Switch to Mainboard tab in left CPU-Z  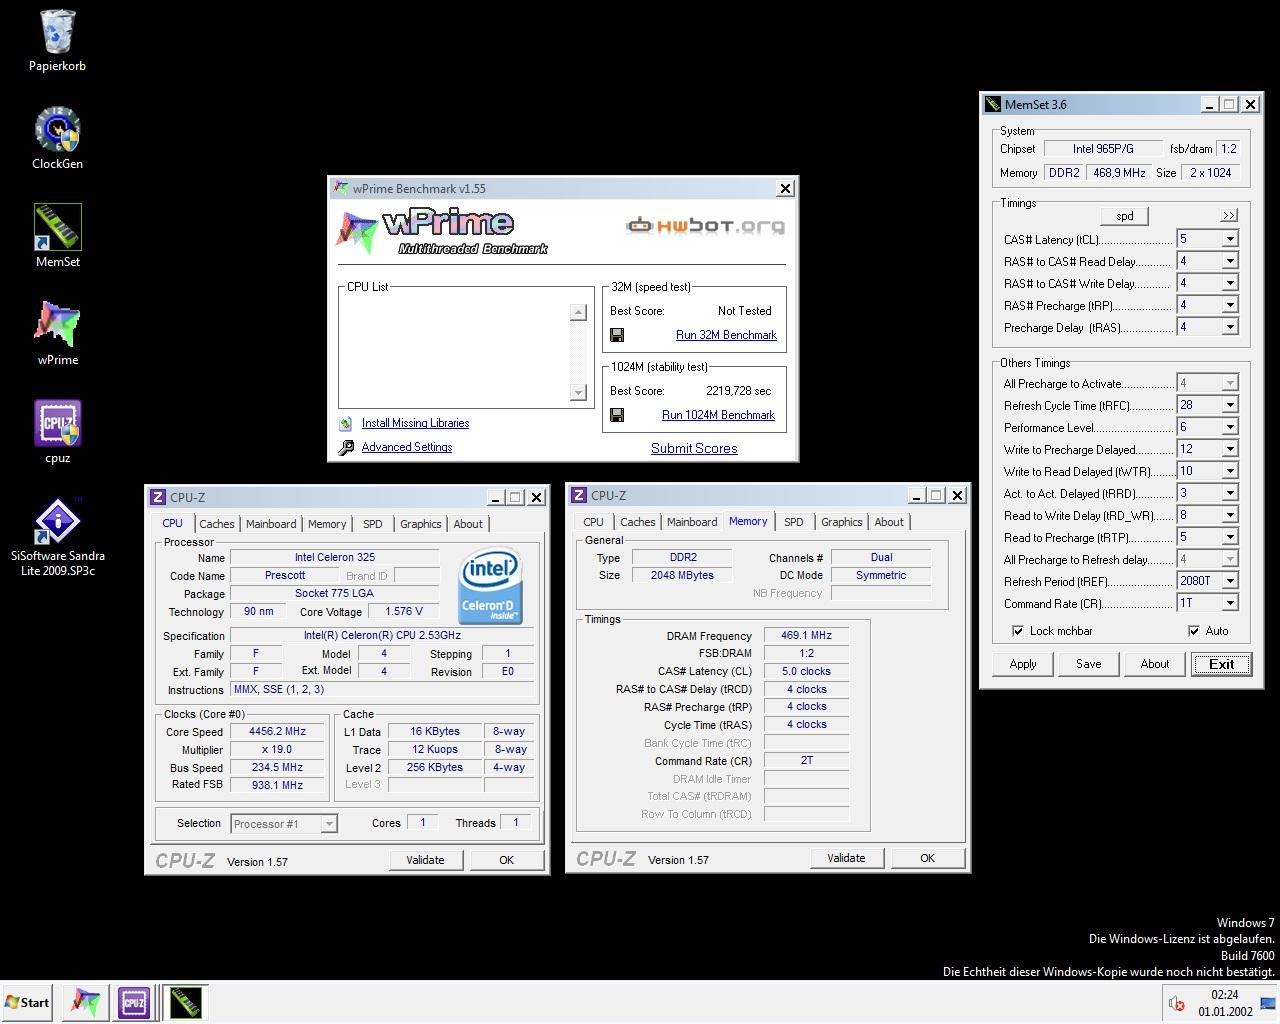[271, 524]
